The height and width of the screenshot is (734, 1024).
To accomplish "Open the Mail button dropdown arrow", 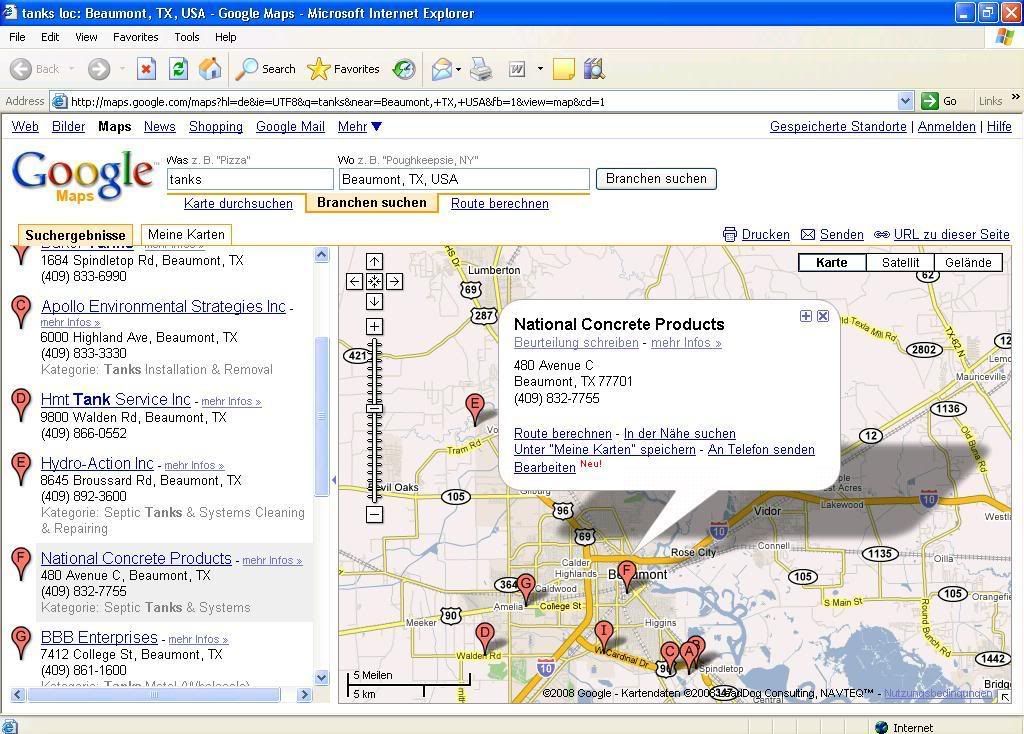I will [458, 69].
